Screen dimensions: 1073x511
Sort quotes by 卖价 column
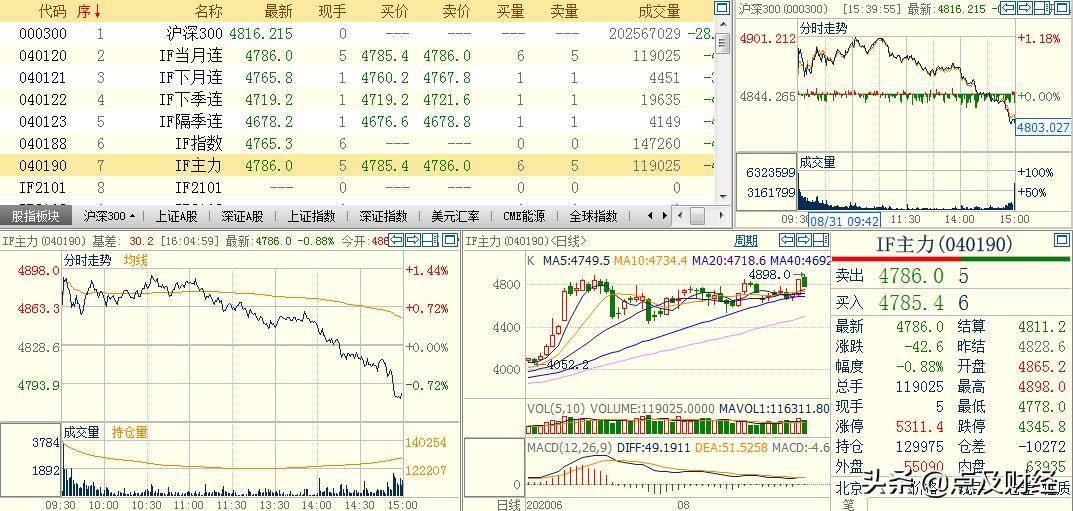[x=456, y=11]
